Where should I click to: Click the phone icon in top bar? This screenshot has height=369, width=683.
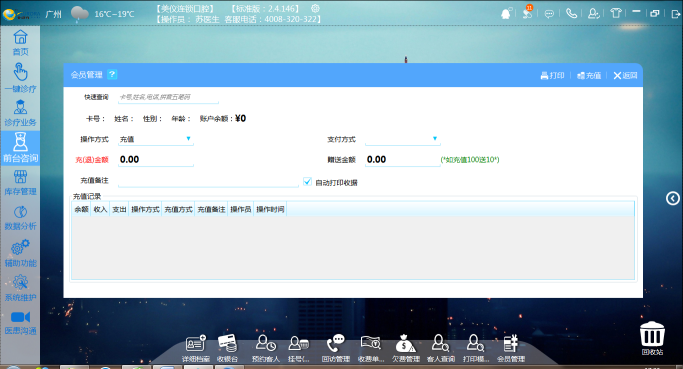click(x=571, y=14)
